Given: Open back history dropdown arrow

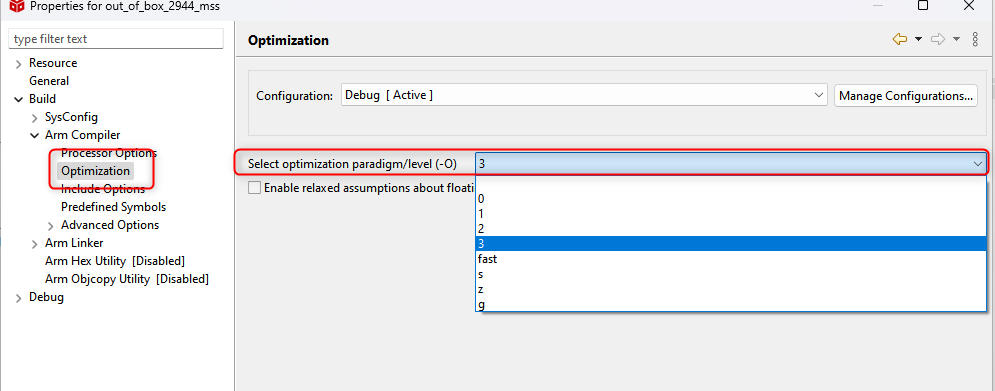Looking at the screenshot, I should [918, 39].
